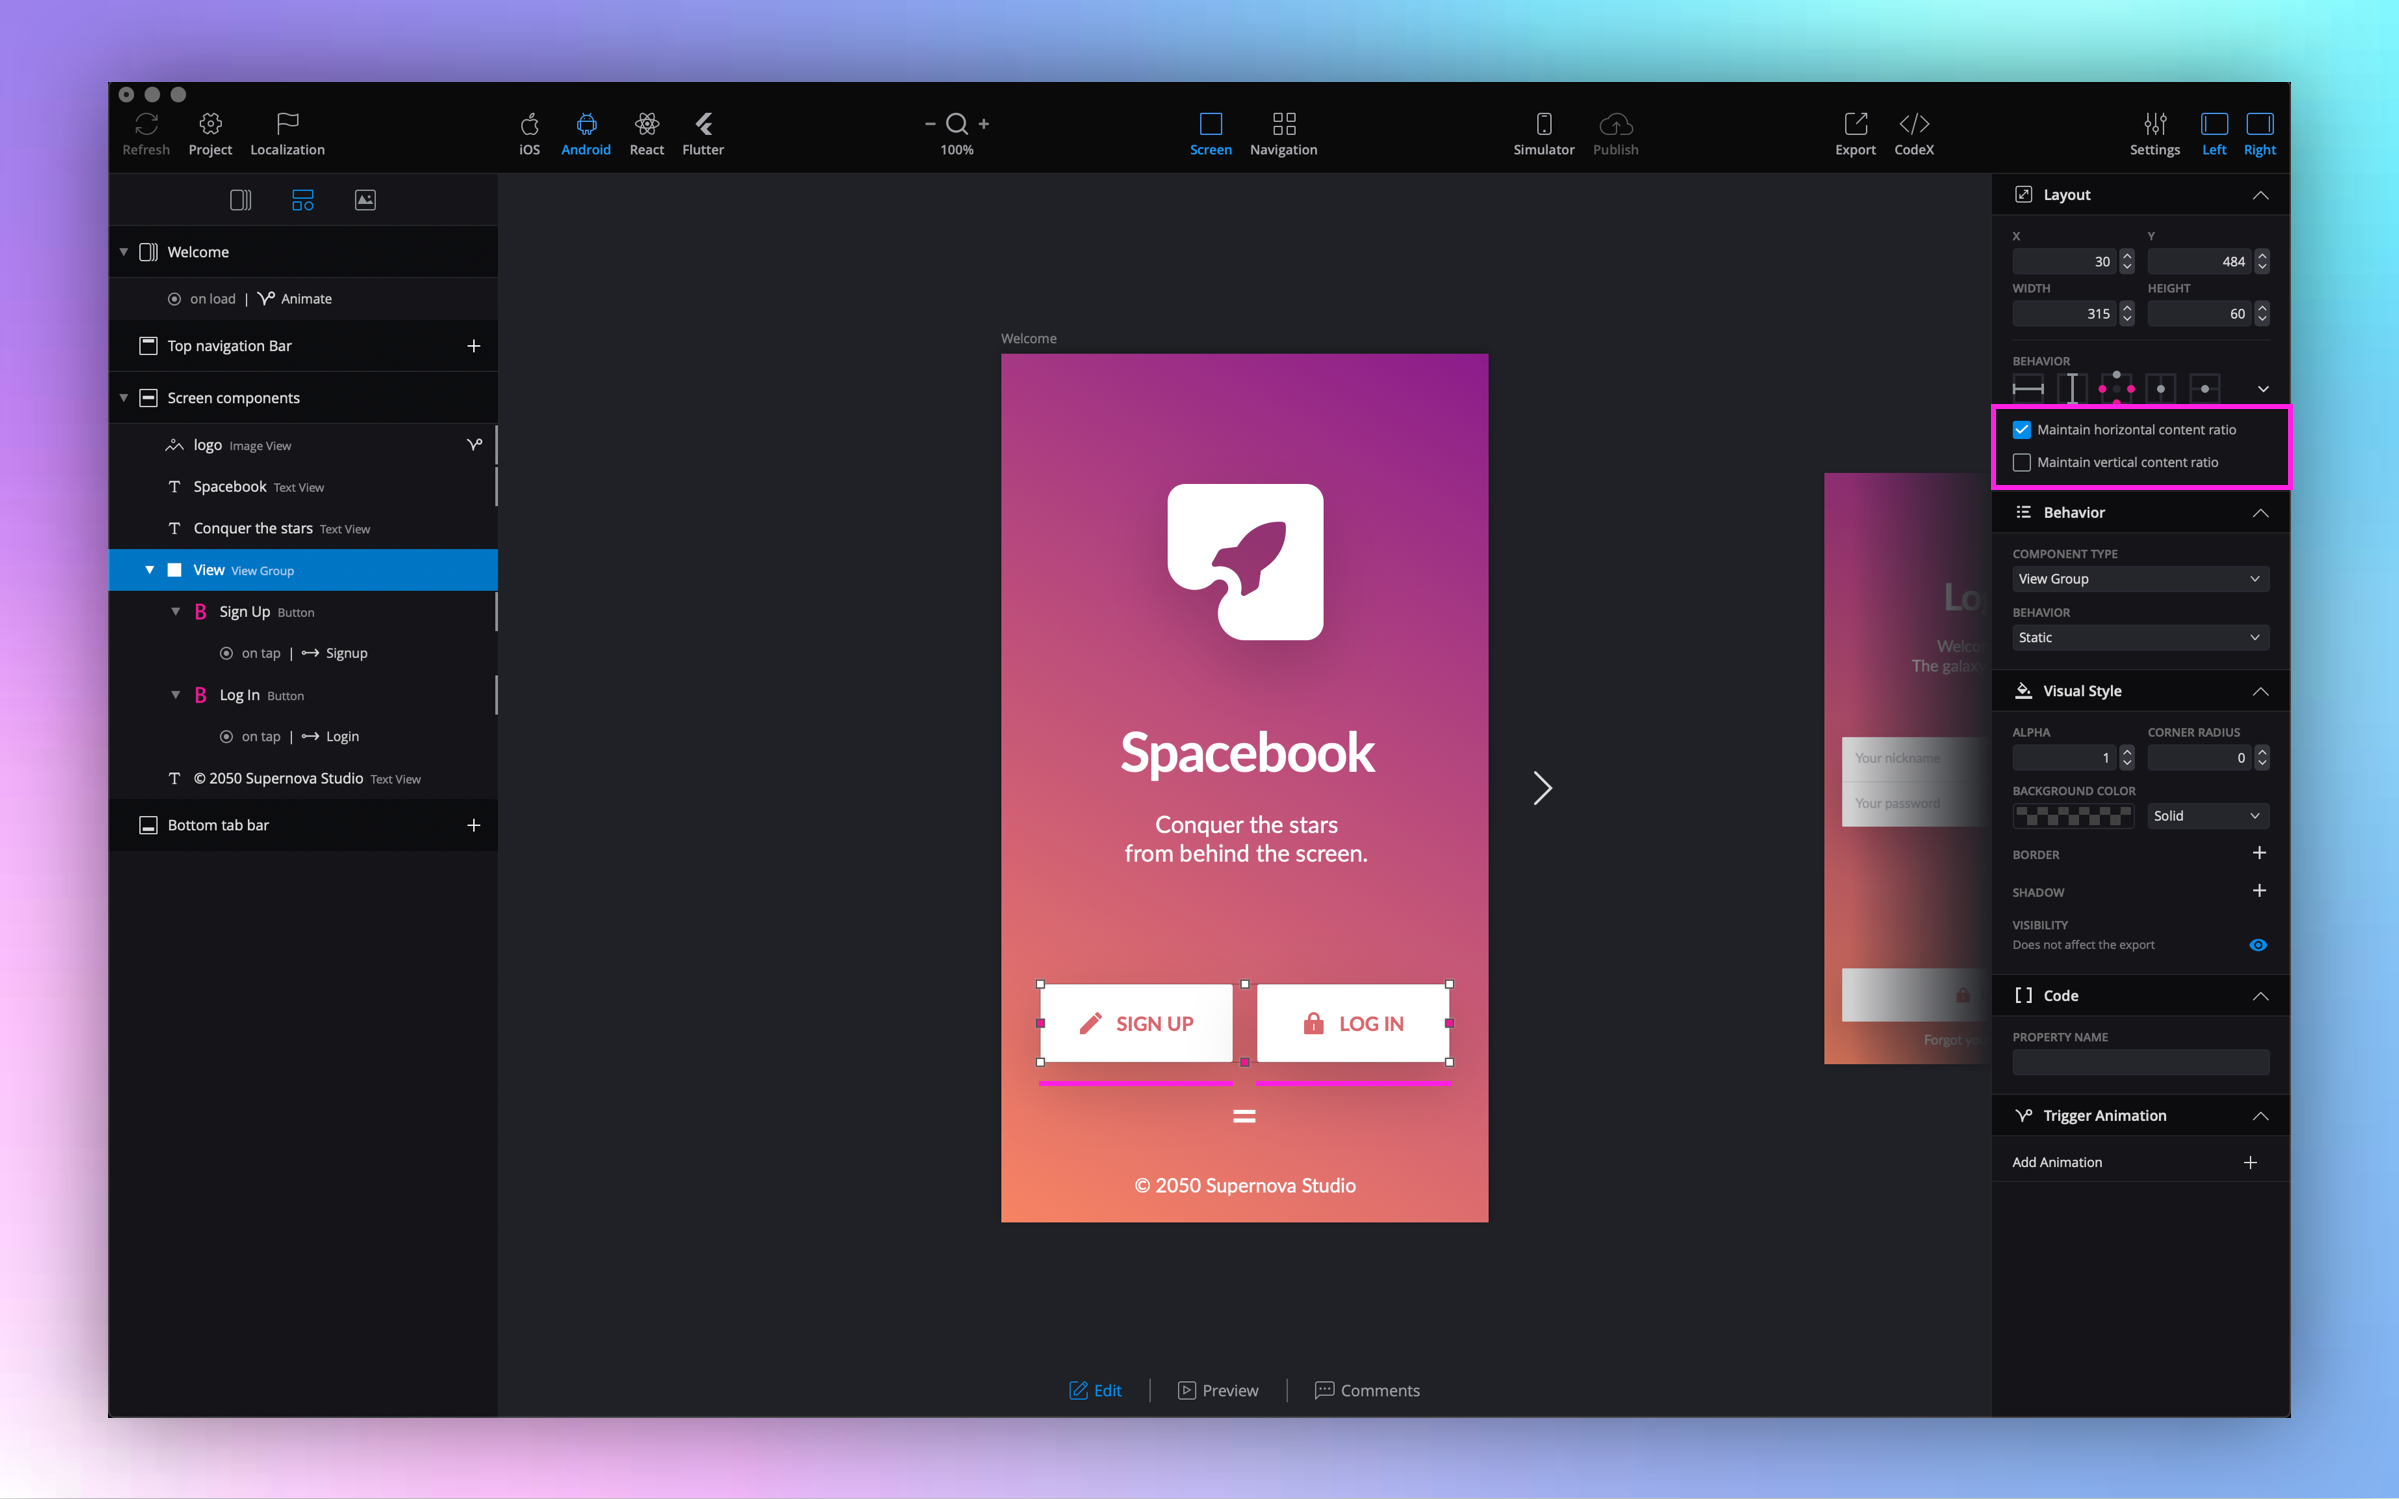Open the image assets panel icon
Image resolution: width=2399 pixels, height=1499 pixels.
(x=365, y=200)
